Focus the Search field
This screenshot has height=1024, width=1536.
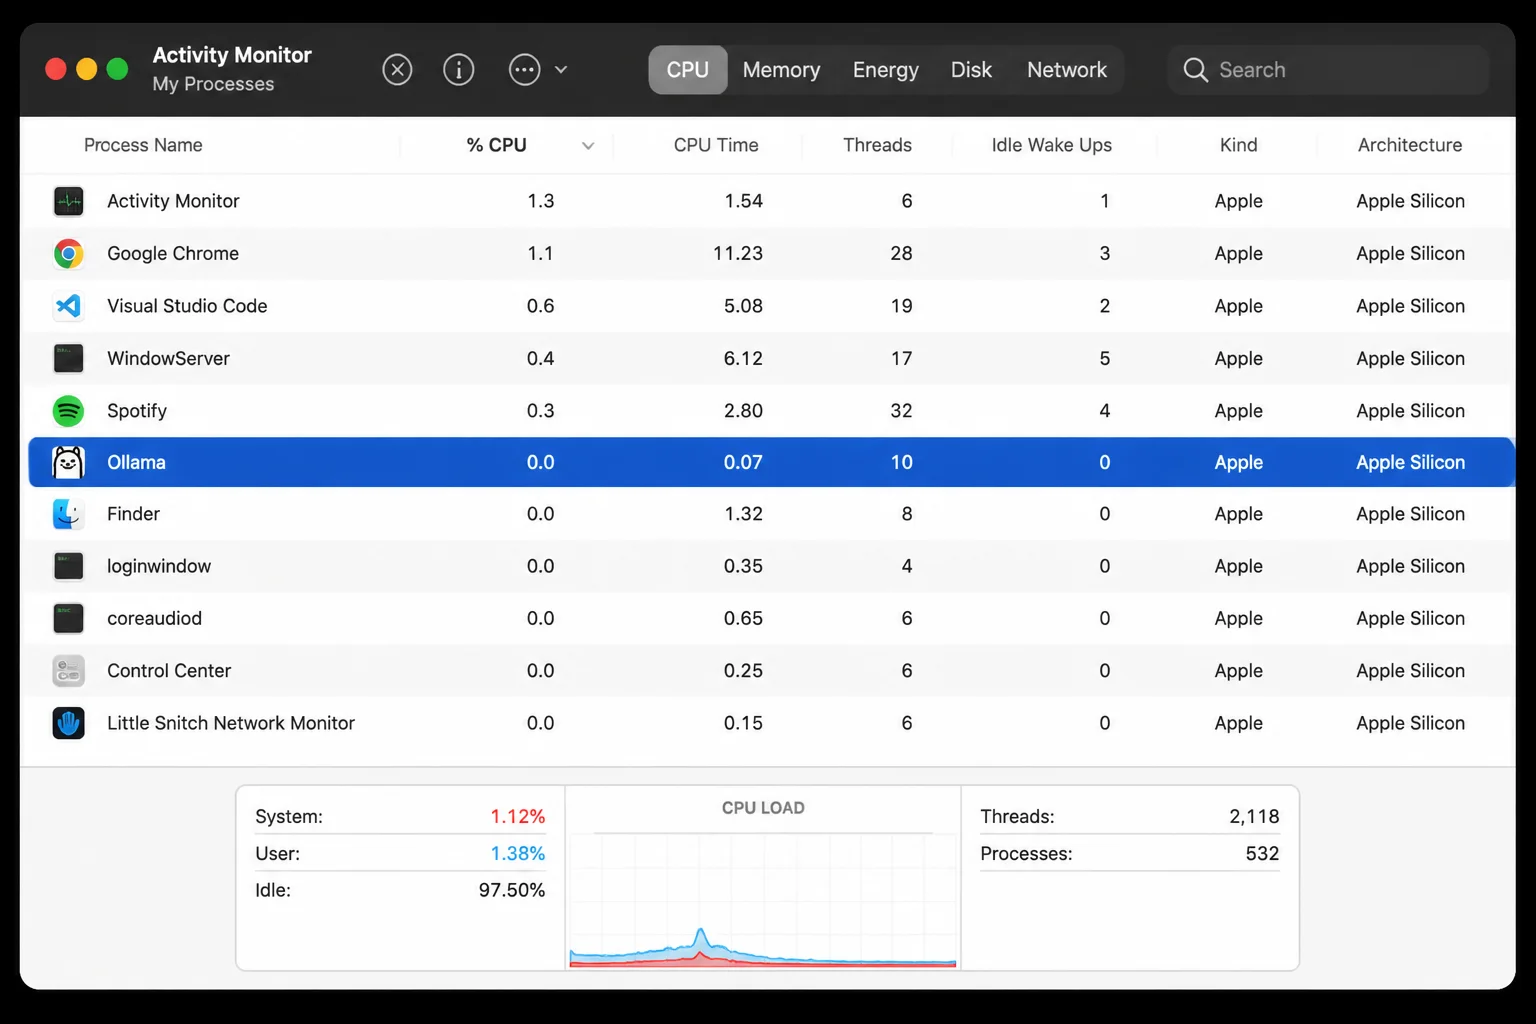click(x=1328, y=70)
